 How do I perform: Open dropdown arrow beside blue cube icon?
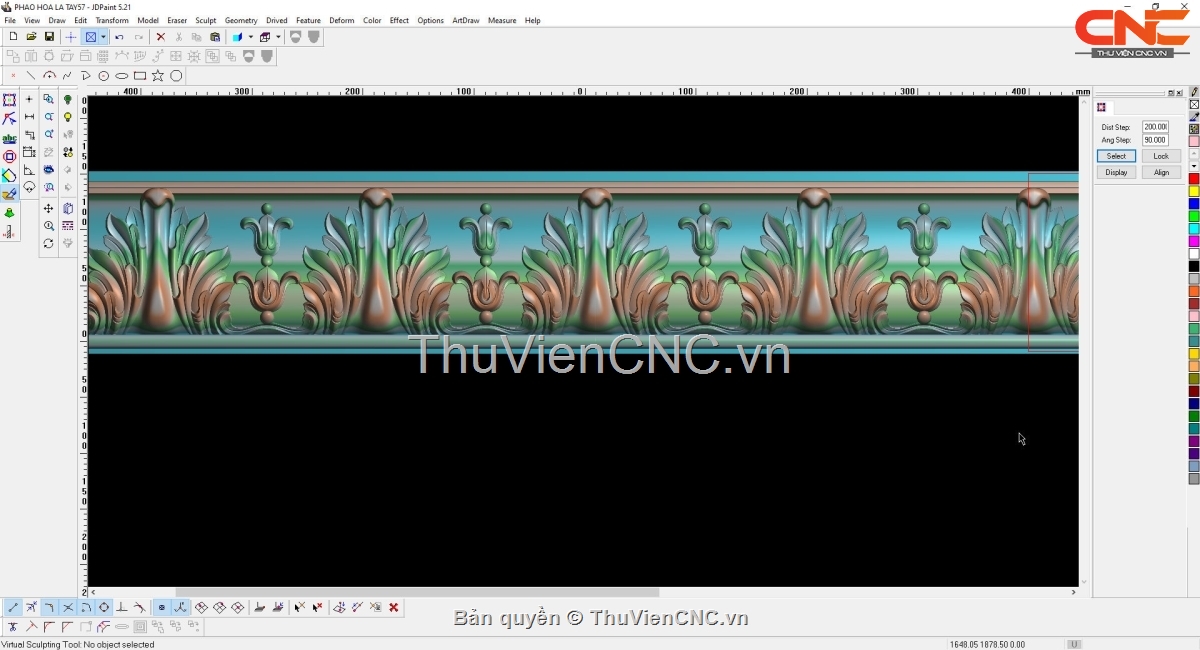(x=250, y=37)
